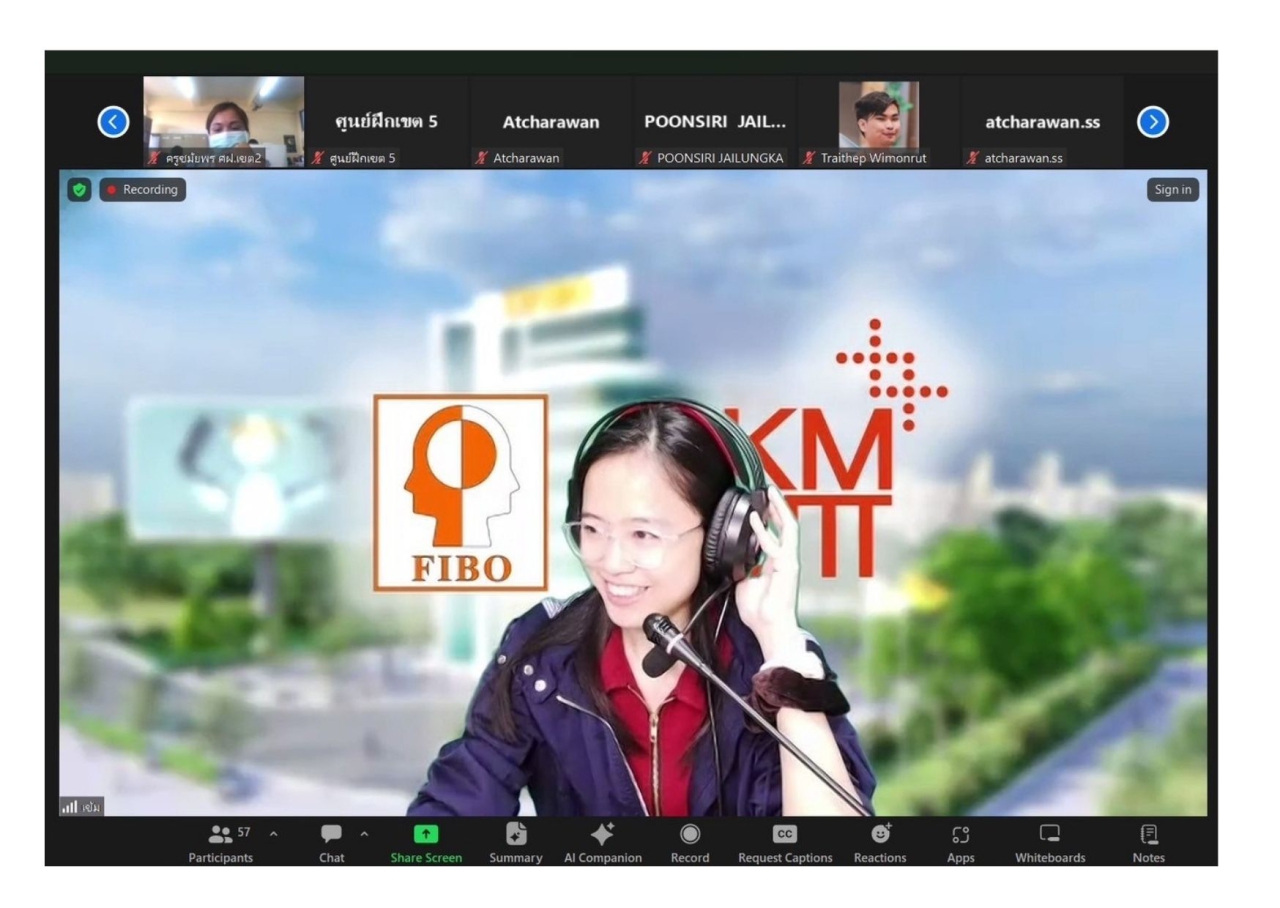
Task: Click the participant count 57
Action: click(x=244, y=832)
